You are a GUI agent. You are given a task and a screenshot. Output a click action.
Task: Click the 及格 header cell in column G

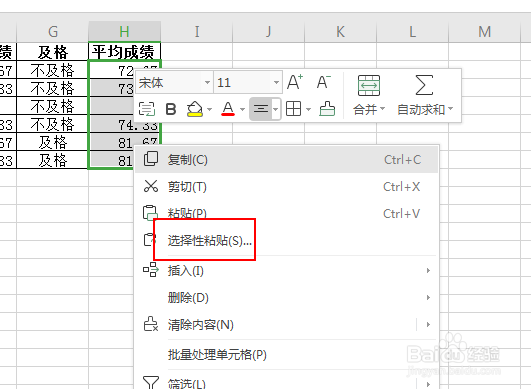(52, 52)
